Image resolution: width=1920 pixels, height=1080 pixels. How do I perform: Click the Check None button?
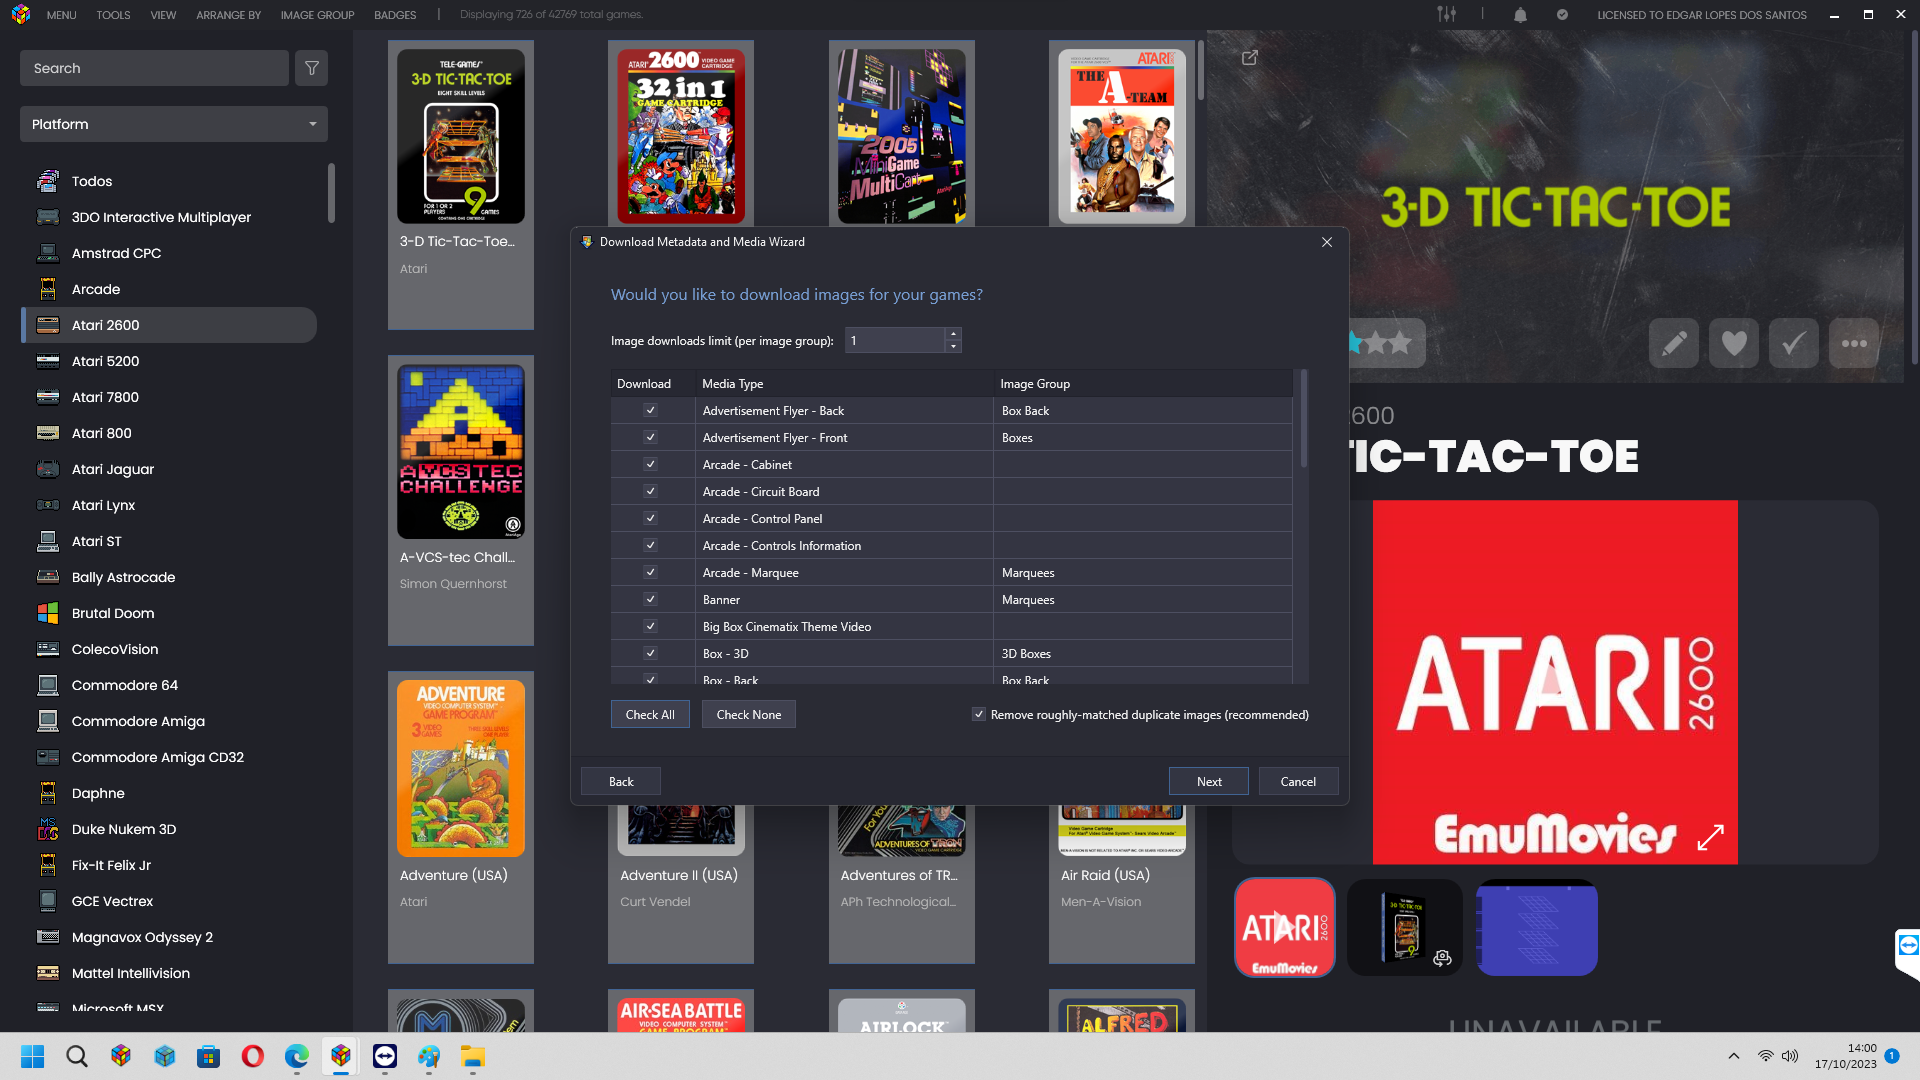(749, 714)
